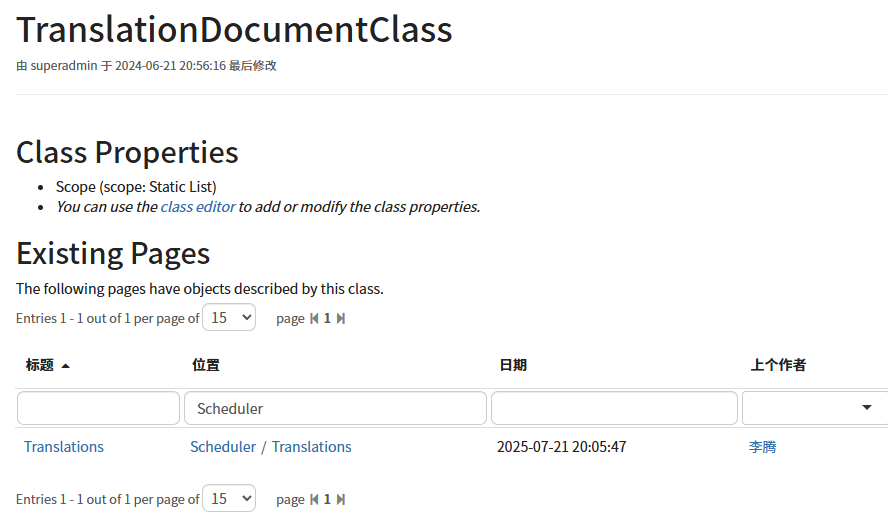Open the Translations page from 标题 column
Viewport: 888px width, 529px height.
click(64, 447)
